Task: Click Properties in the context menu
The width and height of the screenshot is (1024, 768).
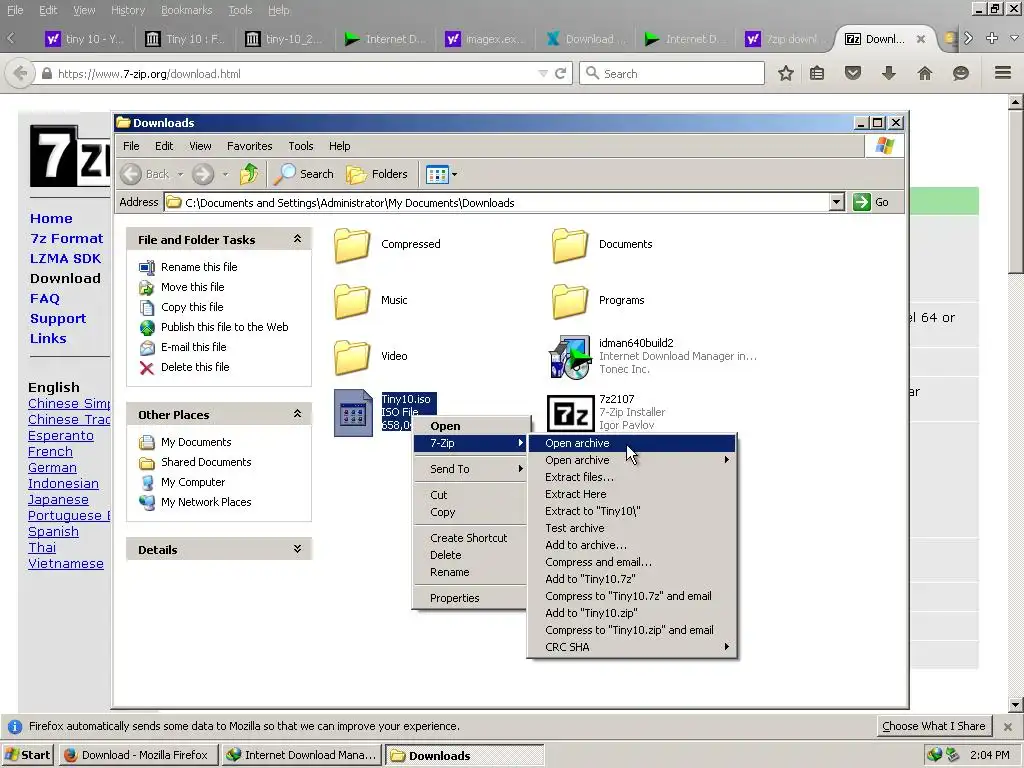Action: tap(470, 598)
